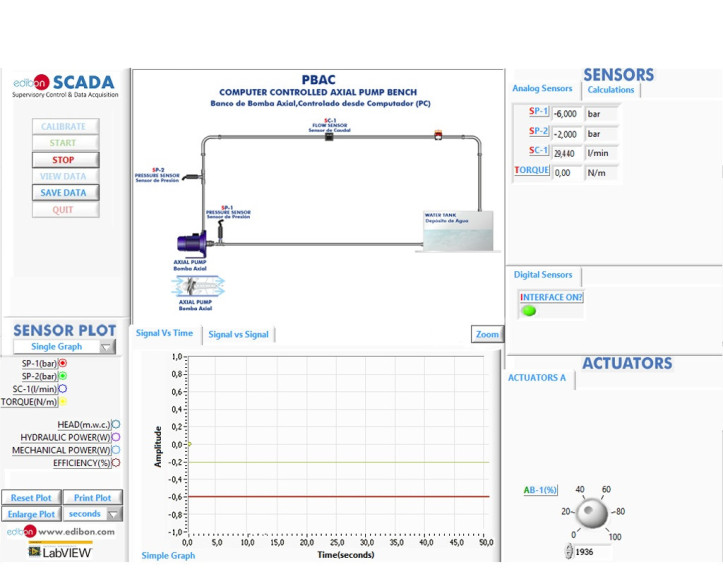Toggle the SP-2(bar) plot radio button
The image size is (723, 584).
63,376
